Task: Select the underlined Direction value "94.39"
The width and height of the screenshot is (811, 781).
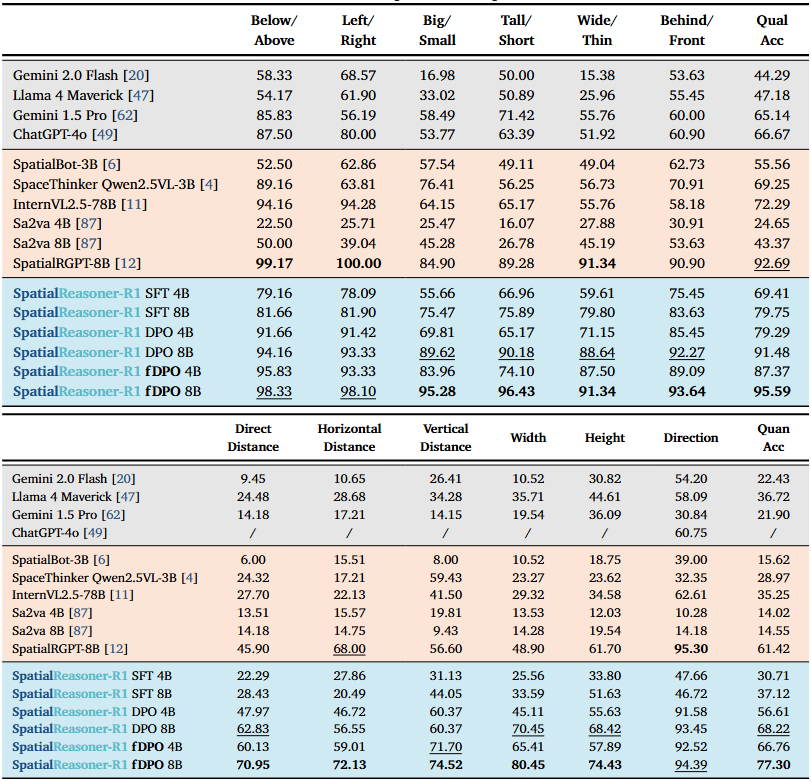Action: (x=691, y=765)
